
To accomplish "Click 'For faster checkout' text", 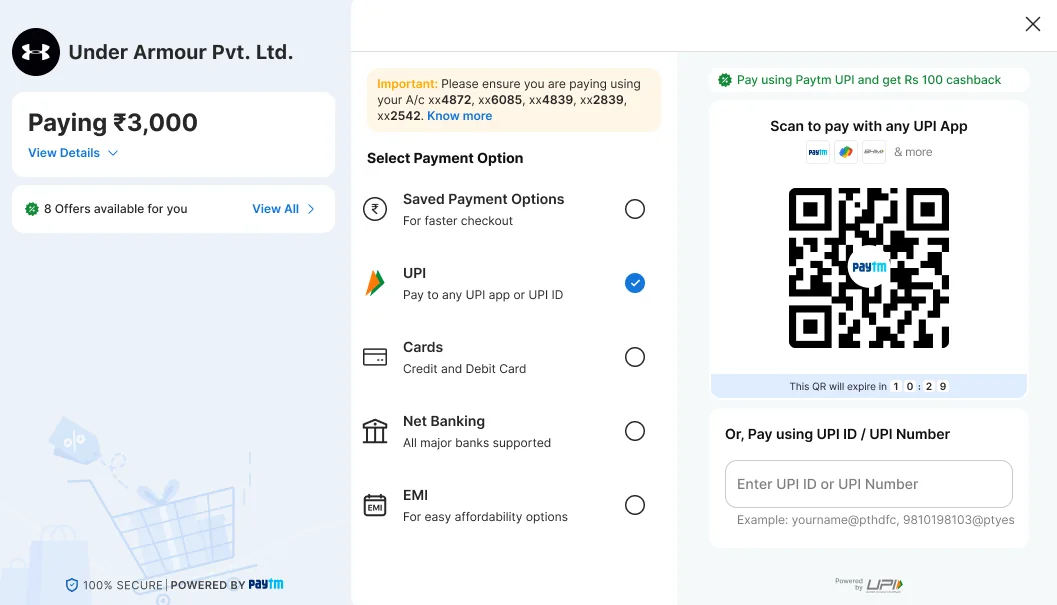I will coord(458,221).
